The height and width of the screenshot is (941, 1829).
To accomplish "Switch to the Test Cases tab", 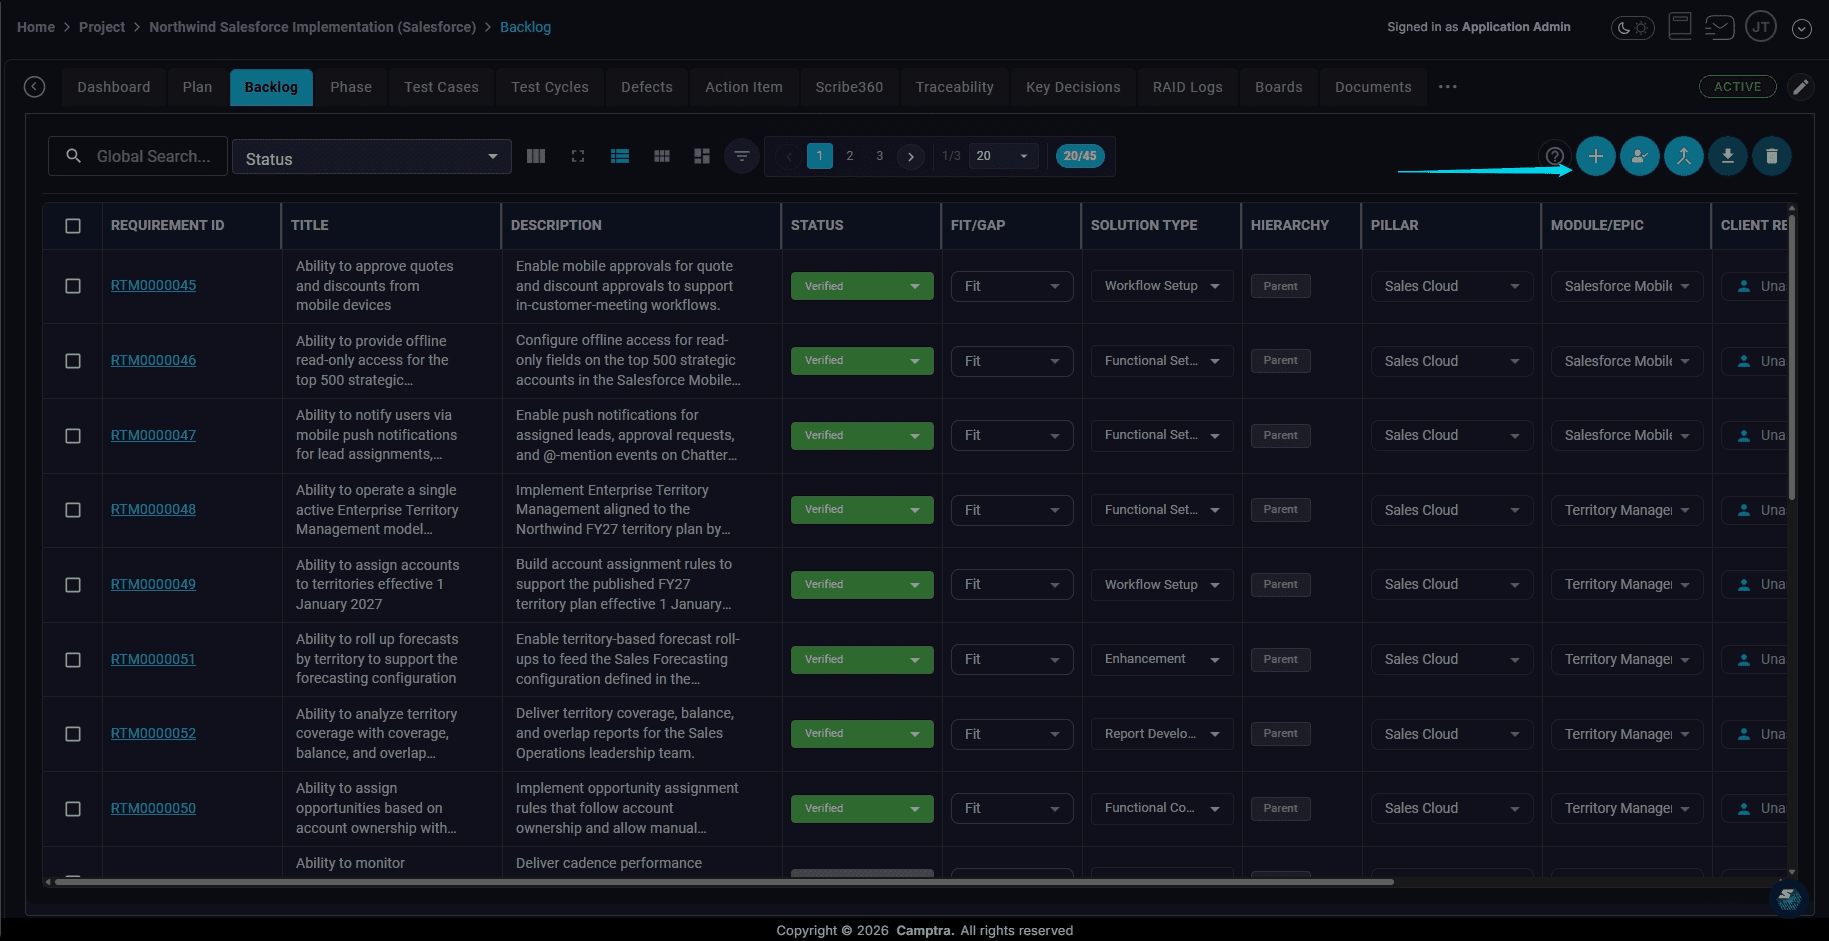I will point(441,87).
